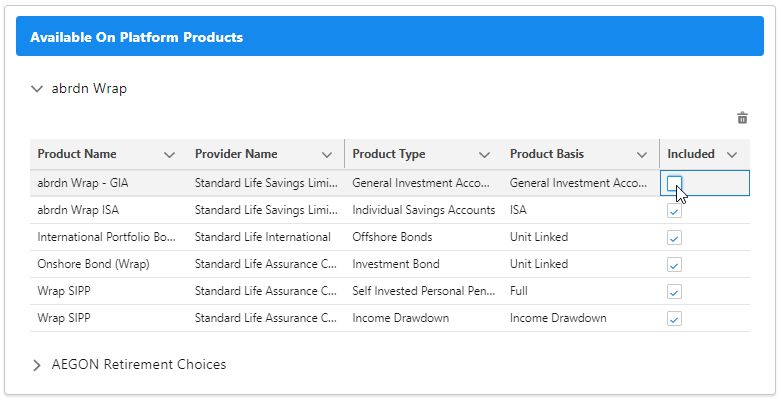Expand the AEGON Retirement Choices section
781x403 pixels.
click(x=38, y=365)
